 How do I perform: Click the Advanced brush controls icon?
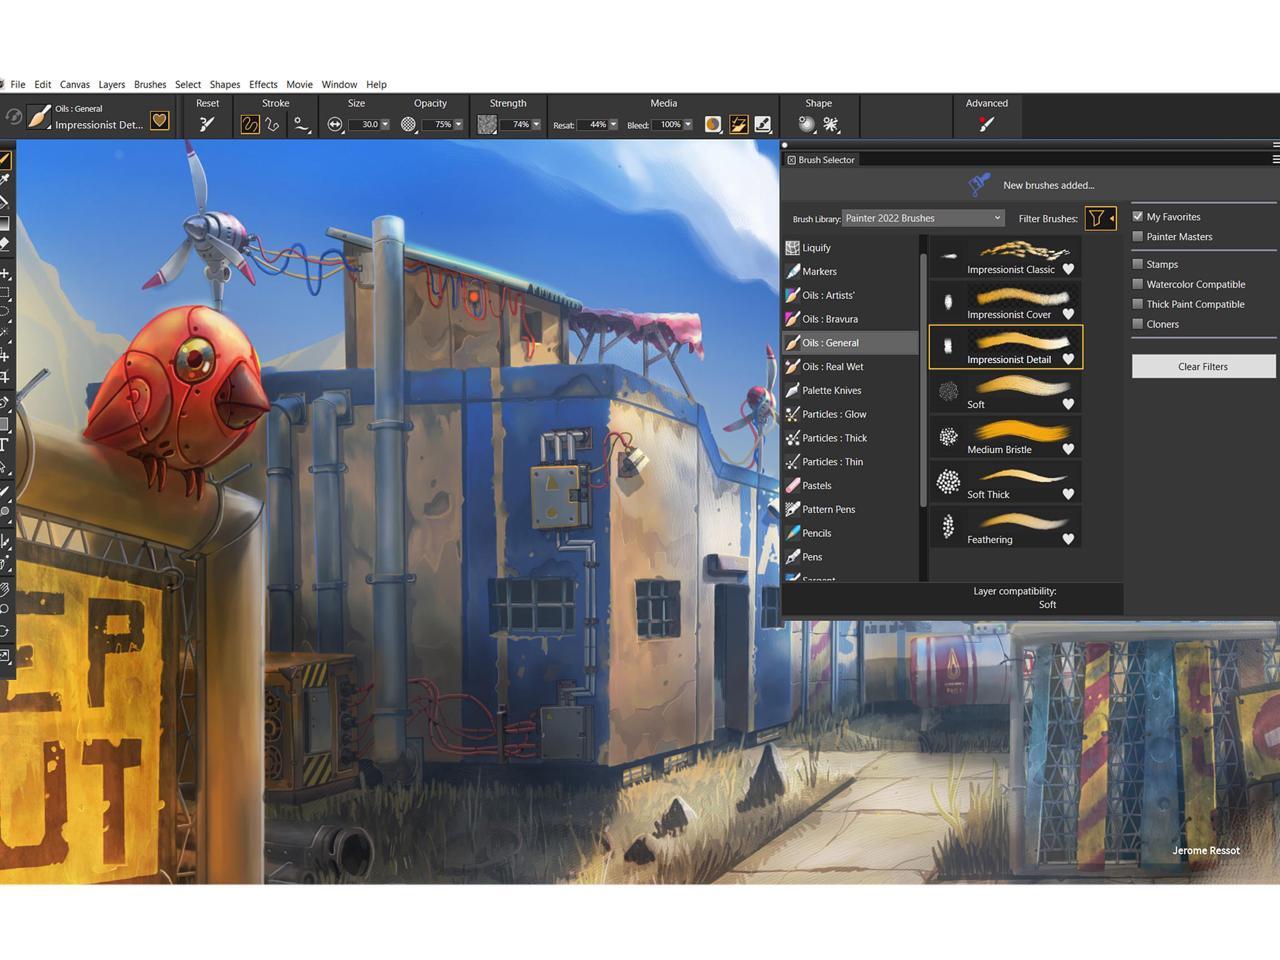tap(986, 124)
